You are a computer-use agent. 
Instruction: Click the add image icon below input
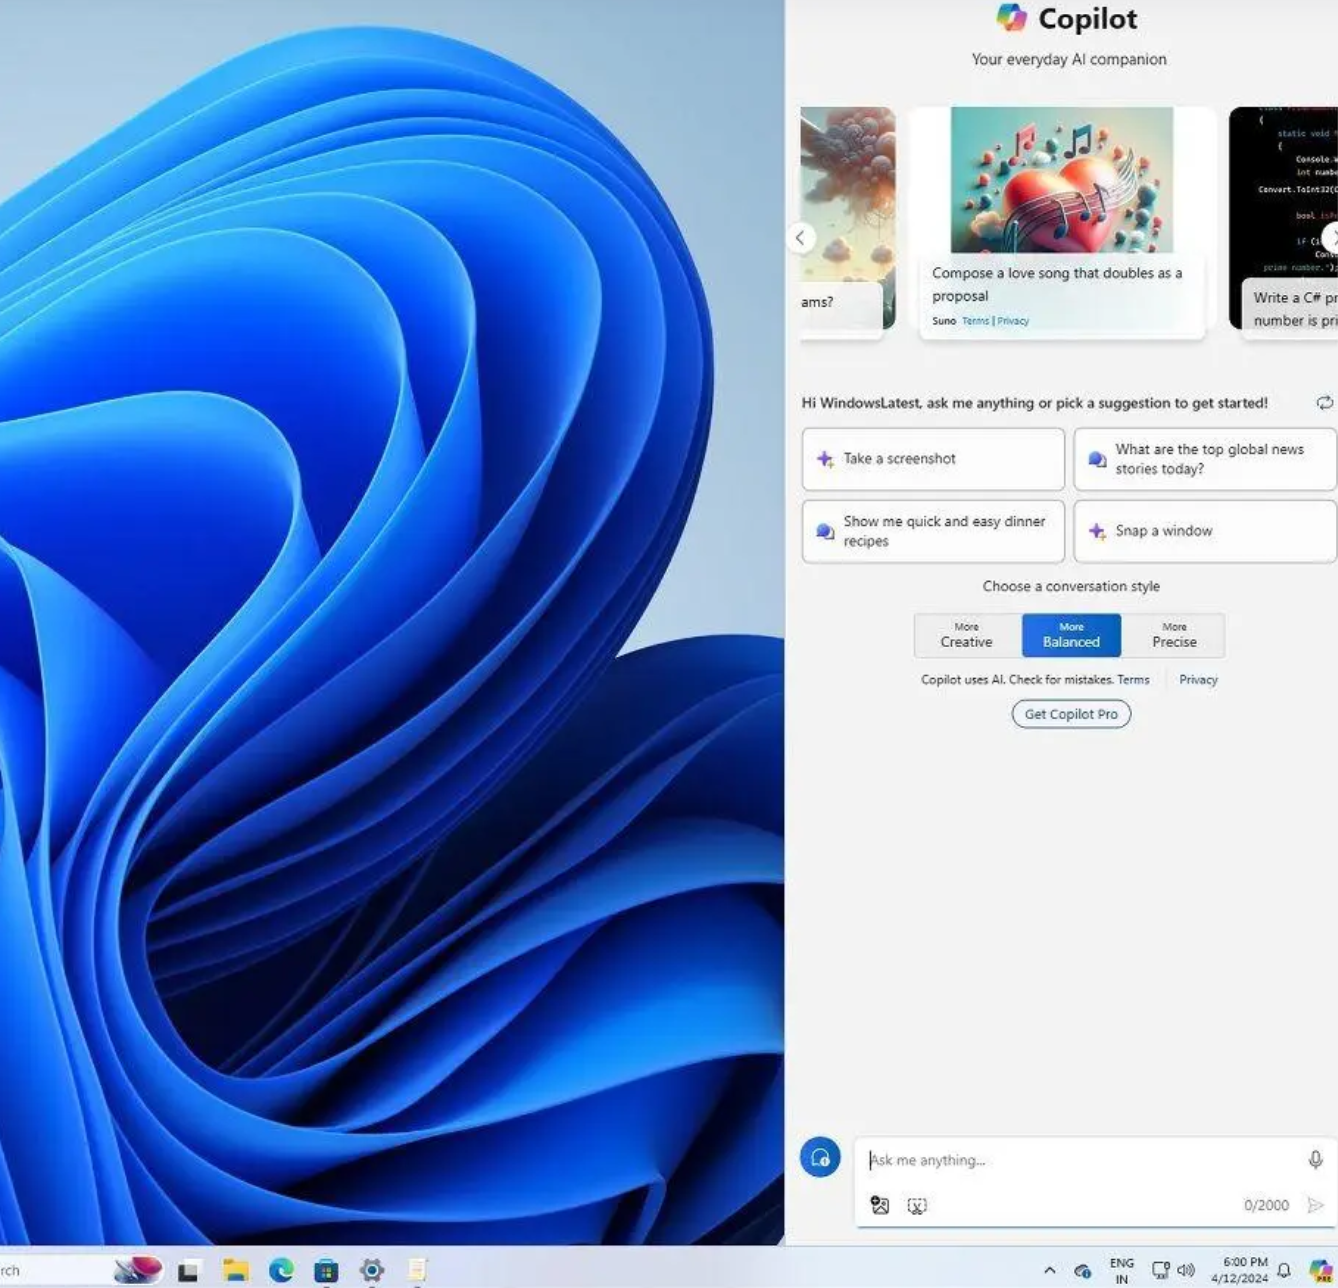click(x=880, y=1205)
